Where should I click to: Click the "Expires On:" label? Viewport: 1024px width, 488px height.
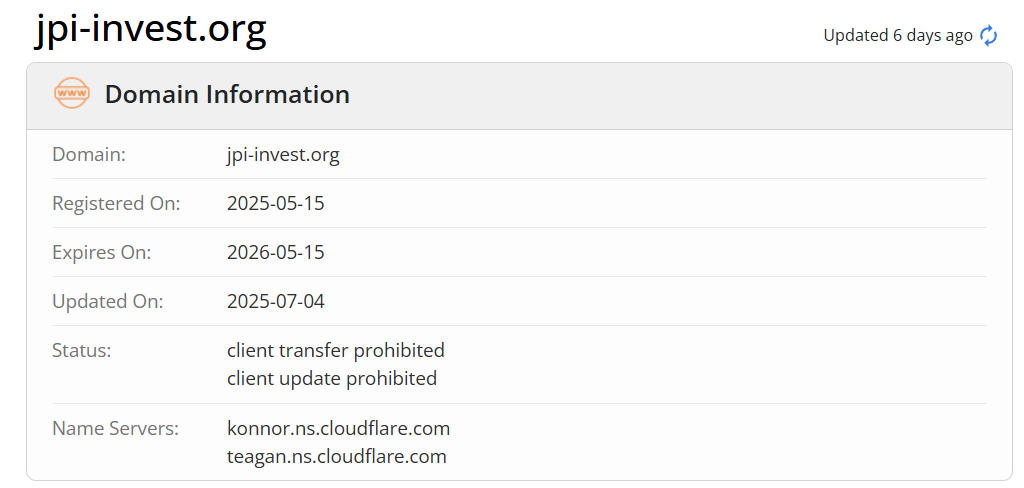click(x=102, y=253)
